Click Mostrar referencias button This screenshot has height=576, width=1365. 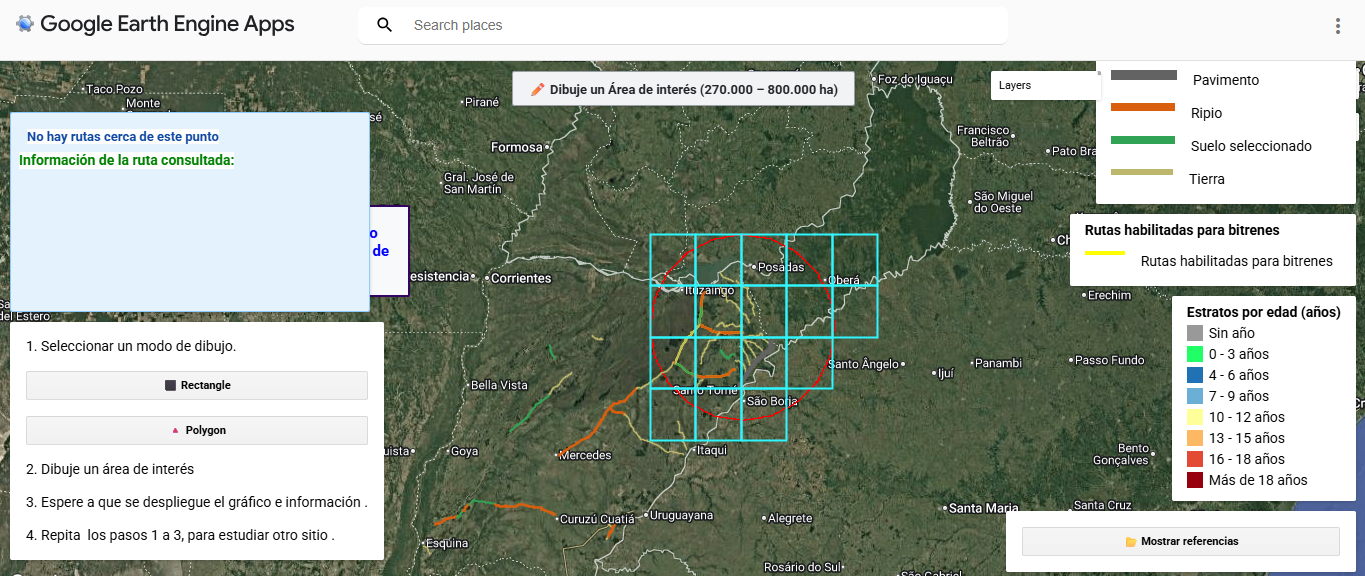point(1180,541)
